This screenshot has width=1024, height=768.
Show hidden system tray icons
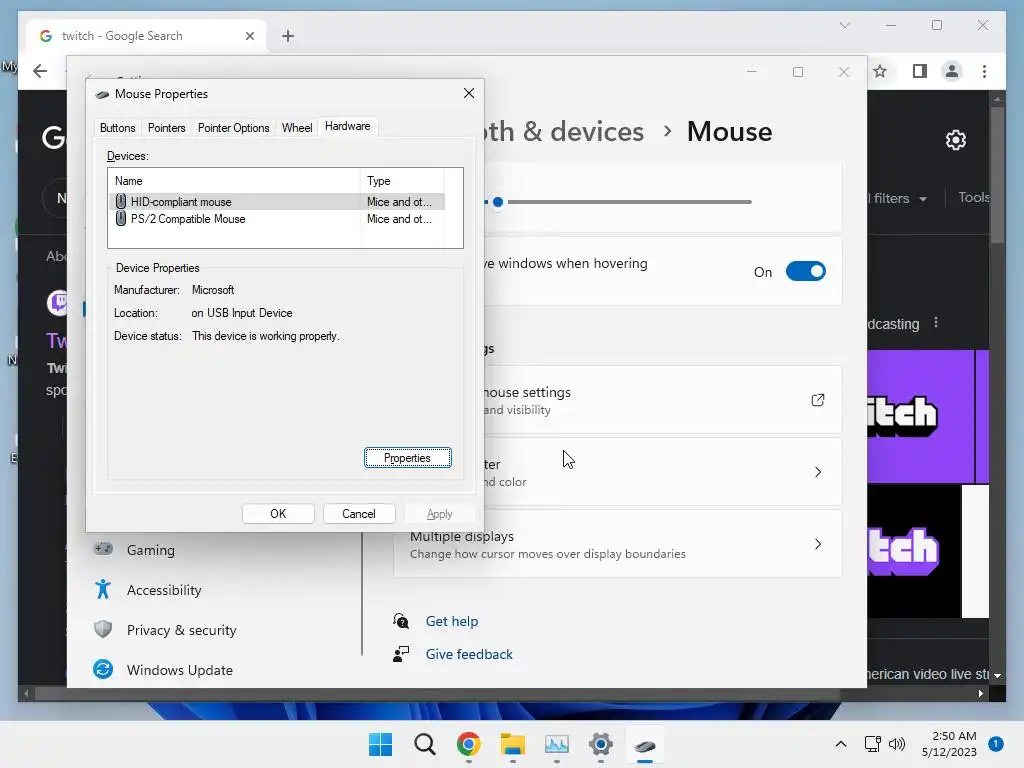pos(840,744)
